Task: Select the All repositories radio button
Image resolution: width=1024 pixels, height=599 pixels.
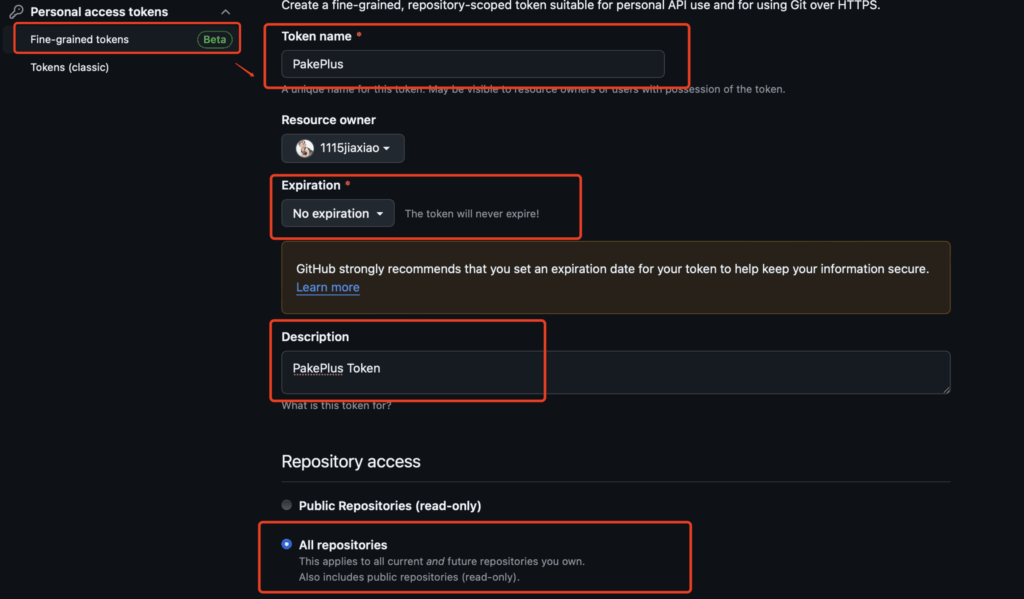Action: 287,545
